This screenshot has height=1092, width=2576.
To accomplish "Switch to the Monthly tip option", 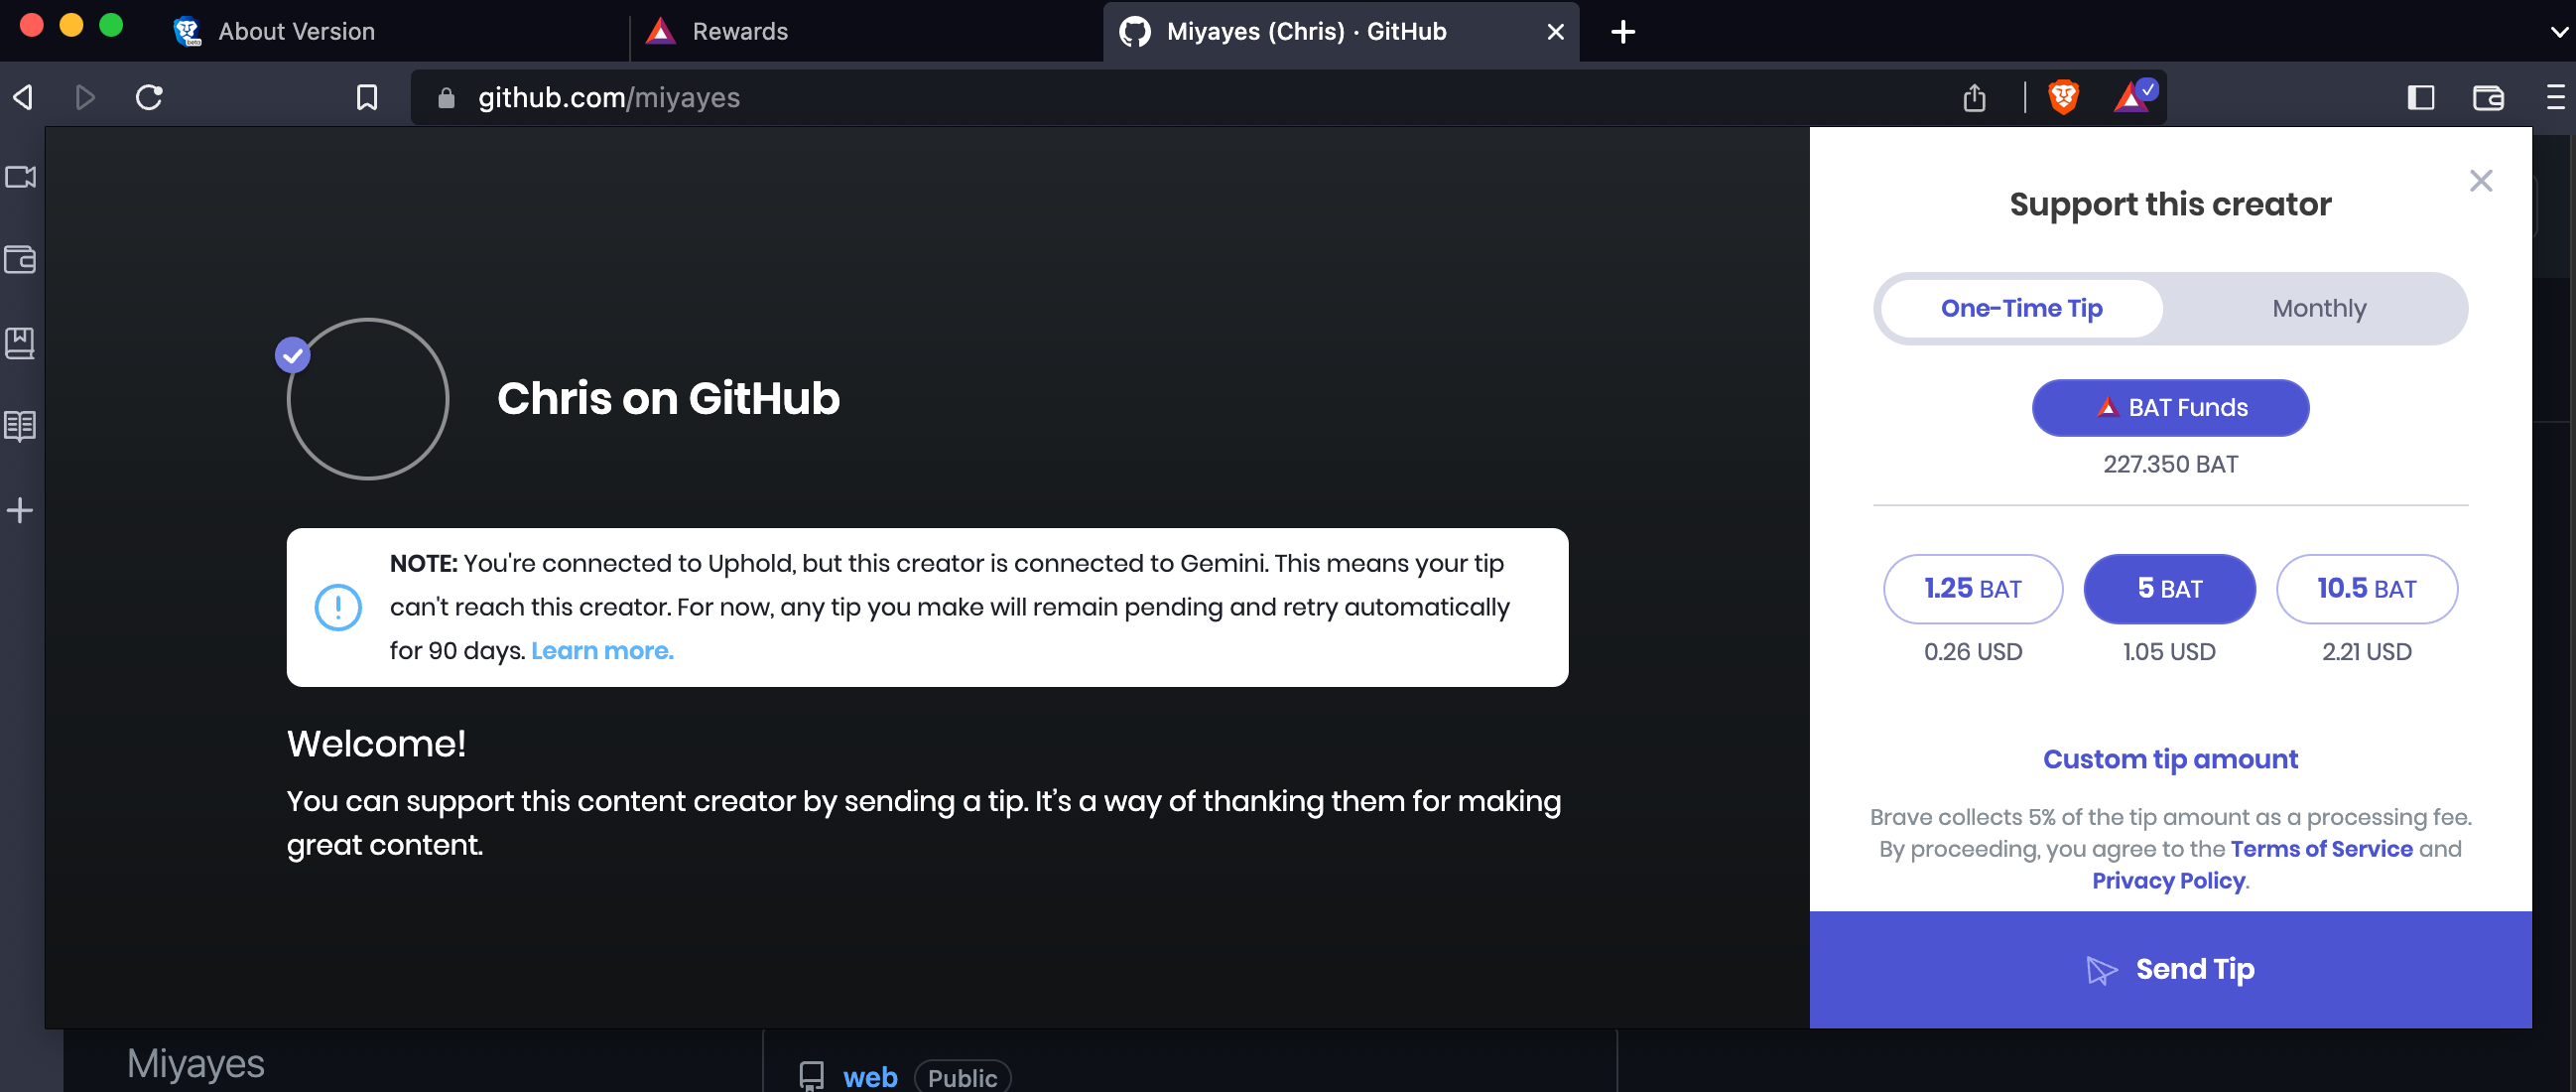I will 2318,308.
